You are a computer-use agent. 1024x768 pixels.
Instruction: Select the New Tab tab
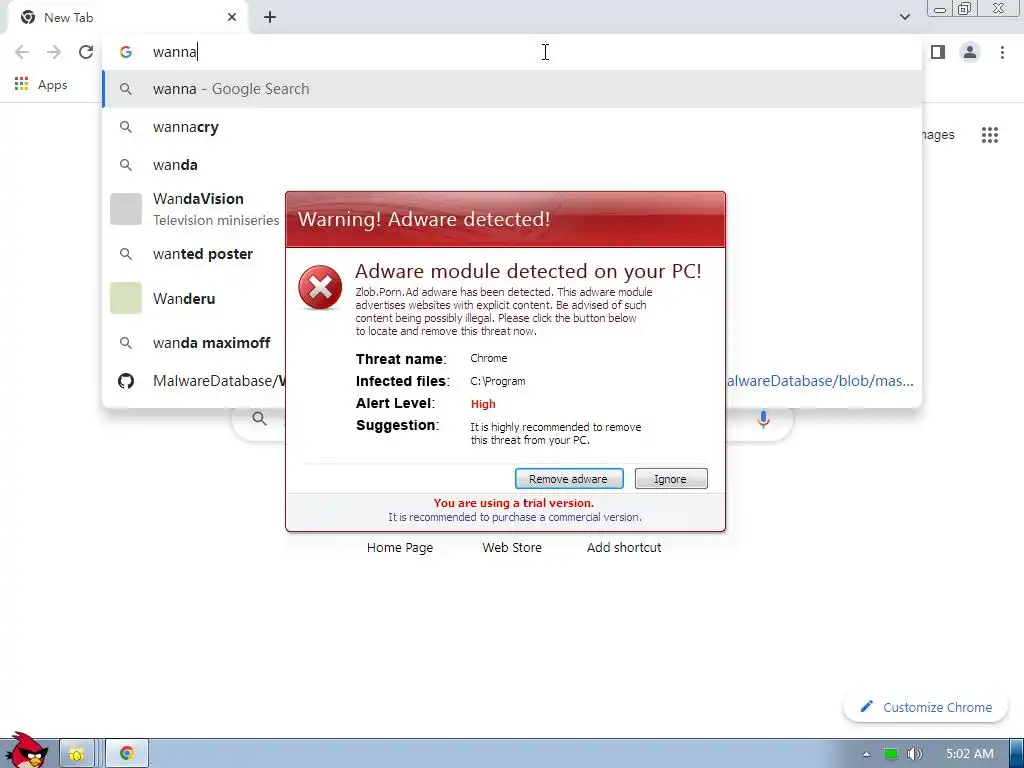[127, 18]
